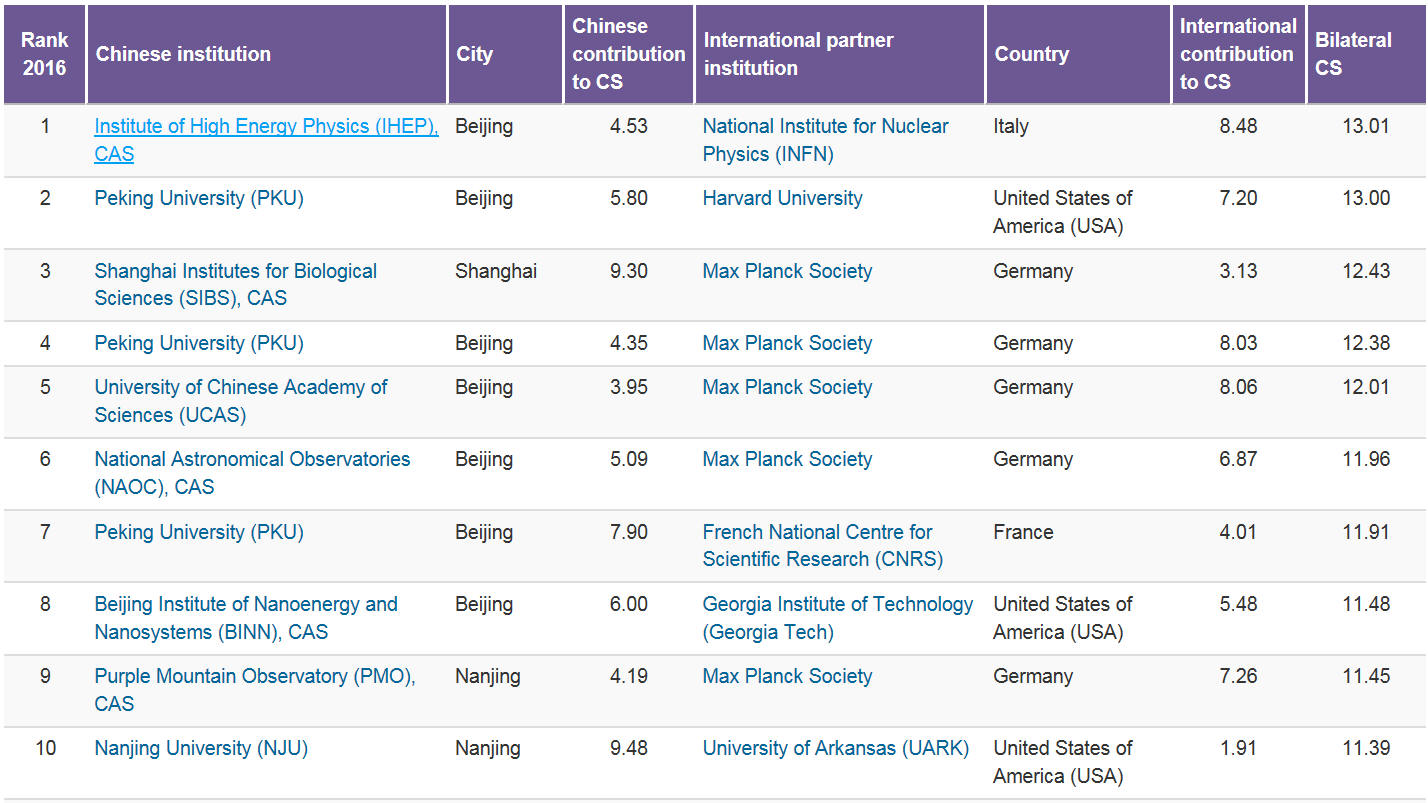1428x803 pixels.
Task: Open Institute of High Energy Physics link
Action: point(265,127)
